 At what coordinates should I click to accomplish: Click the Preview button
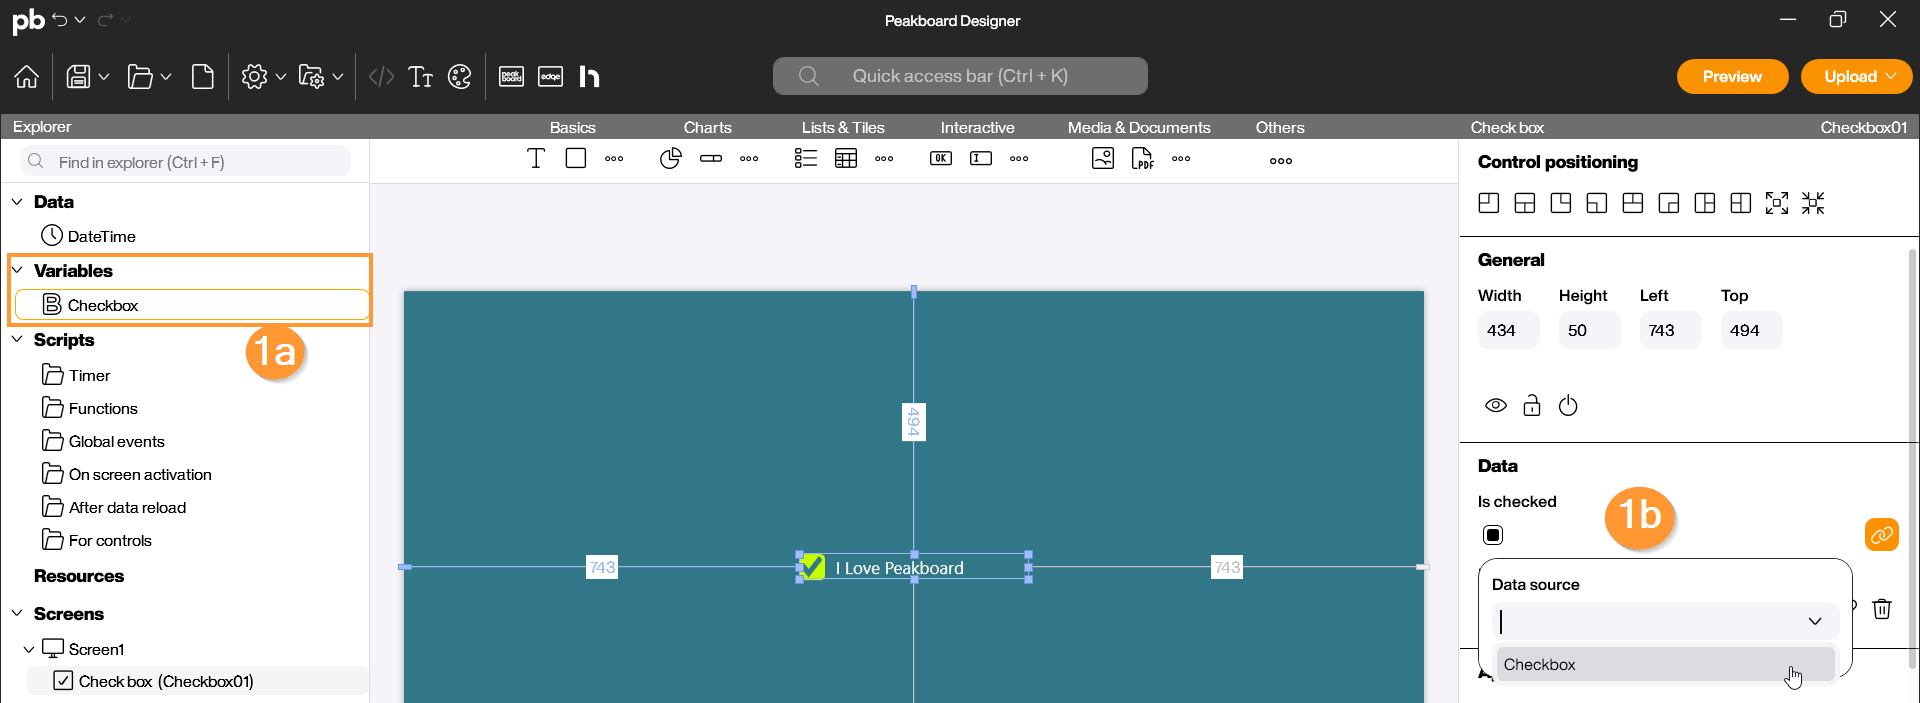[x=1732, y=77]
